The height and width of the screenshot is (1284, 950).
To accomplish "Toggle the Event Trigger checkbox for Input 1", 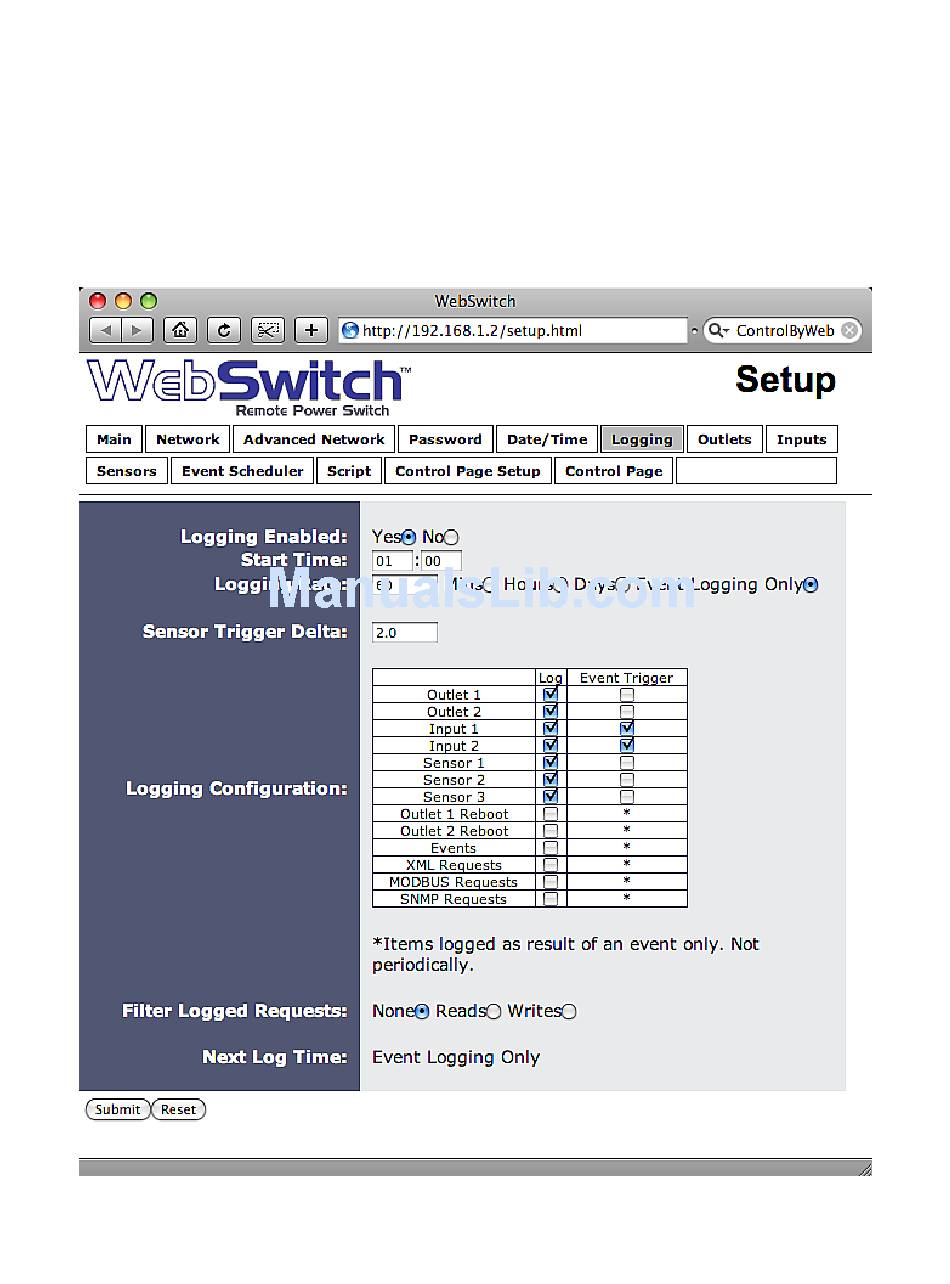I will point(626,728).
